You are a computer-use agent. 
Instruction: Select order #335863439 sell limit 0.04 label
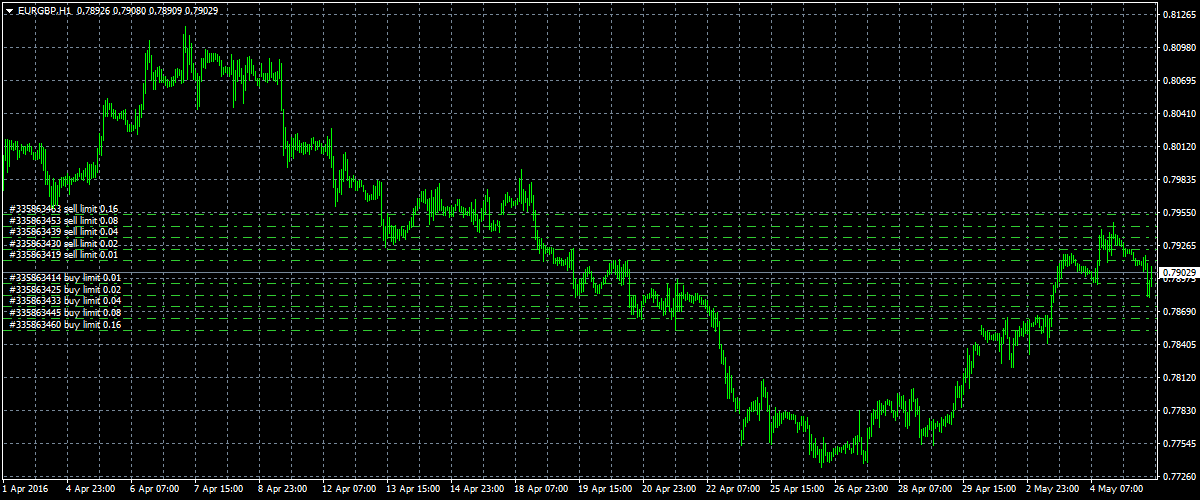coord(65,231)
